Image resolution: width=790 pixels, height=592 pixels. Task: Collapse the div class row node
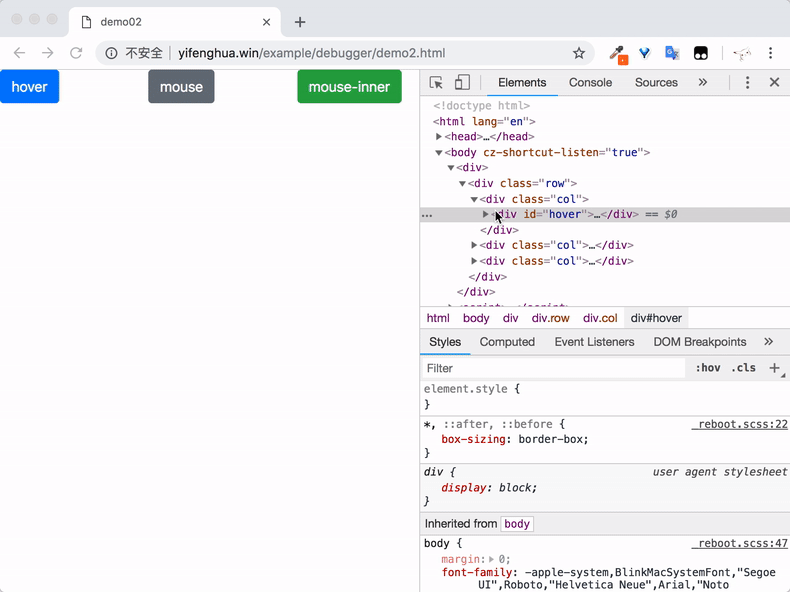pyautogui.click(x=462, y=183)
